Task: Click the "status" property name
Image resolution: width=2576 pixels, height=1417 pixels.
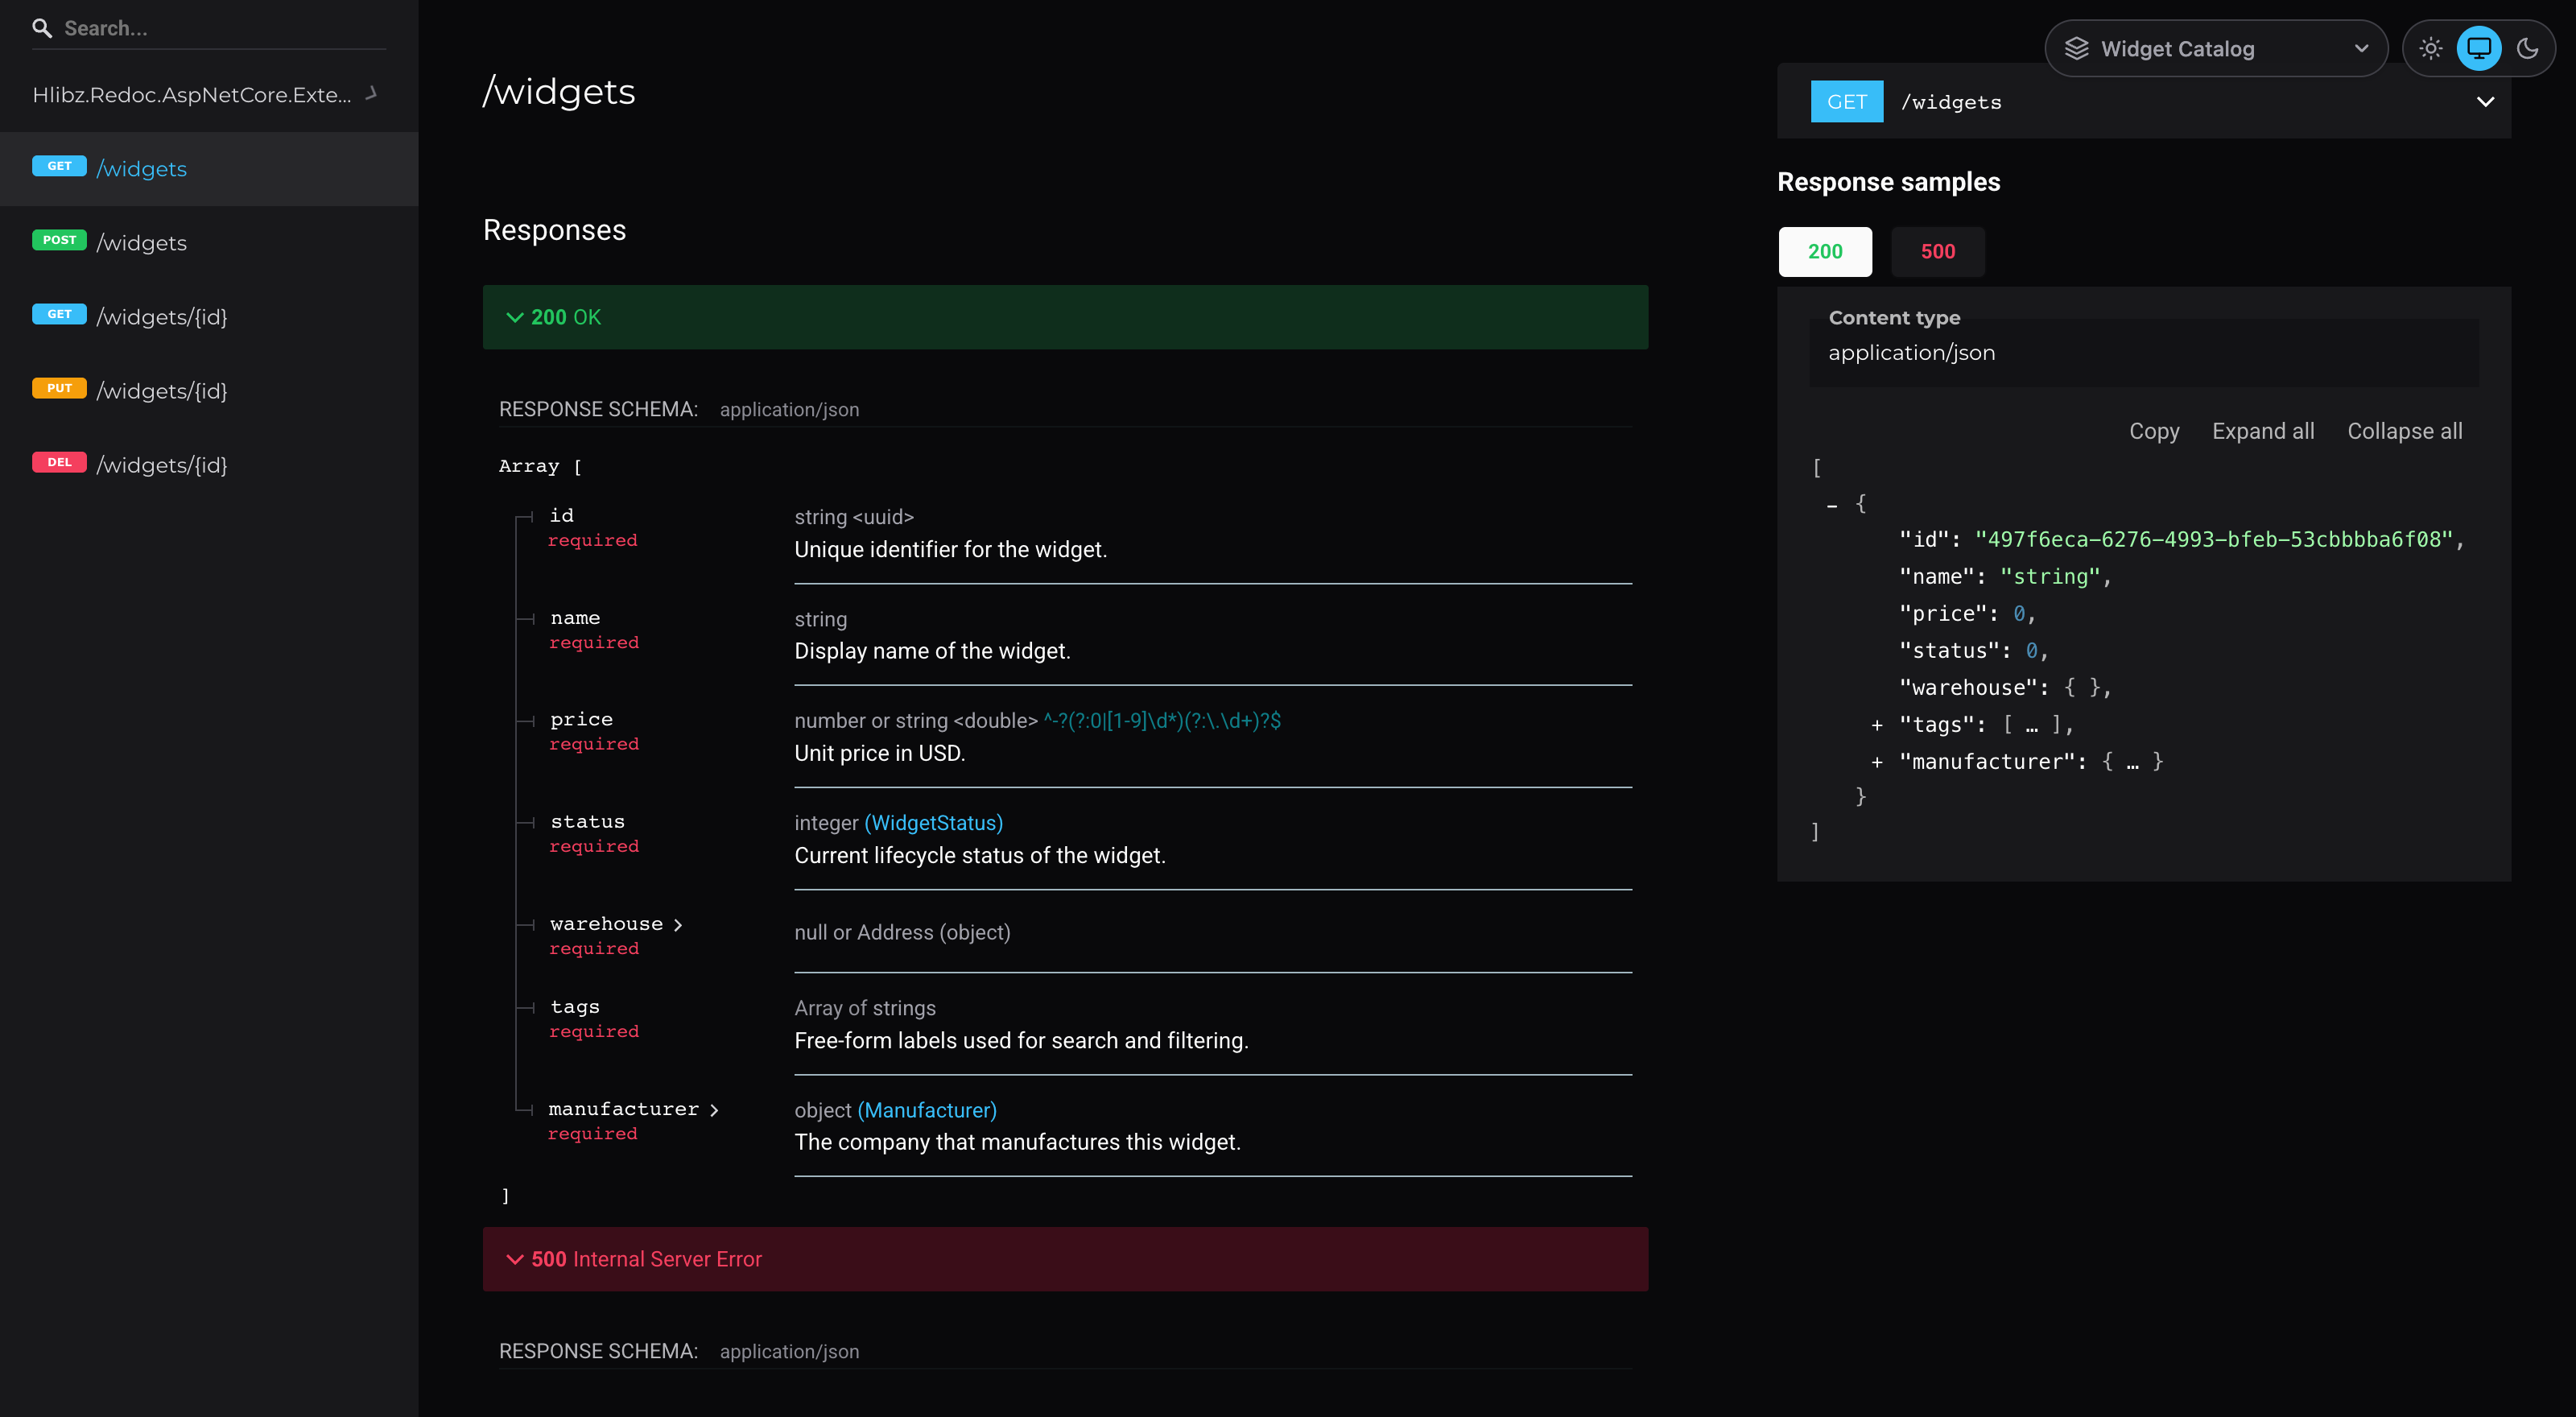Action: pyautogui.click(x=587, y=822)
